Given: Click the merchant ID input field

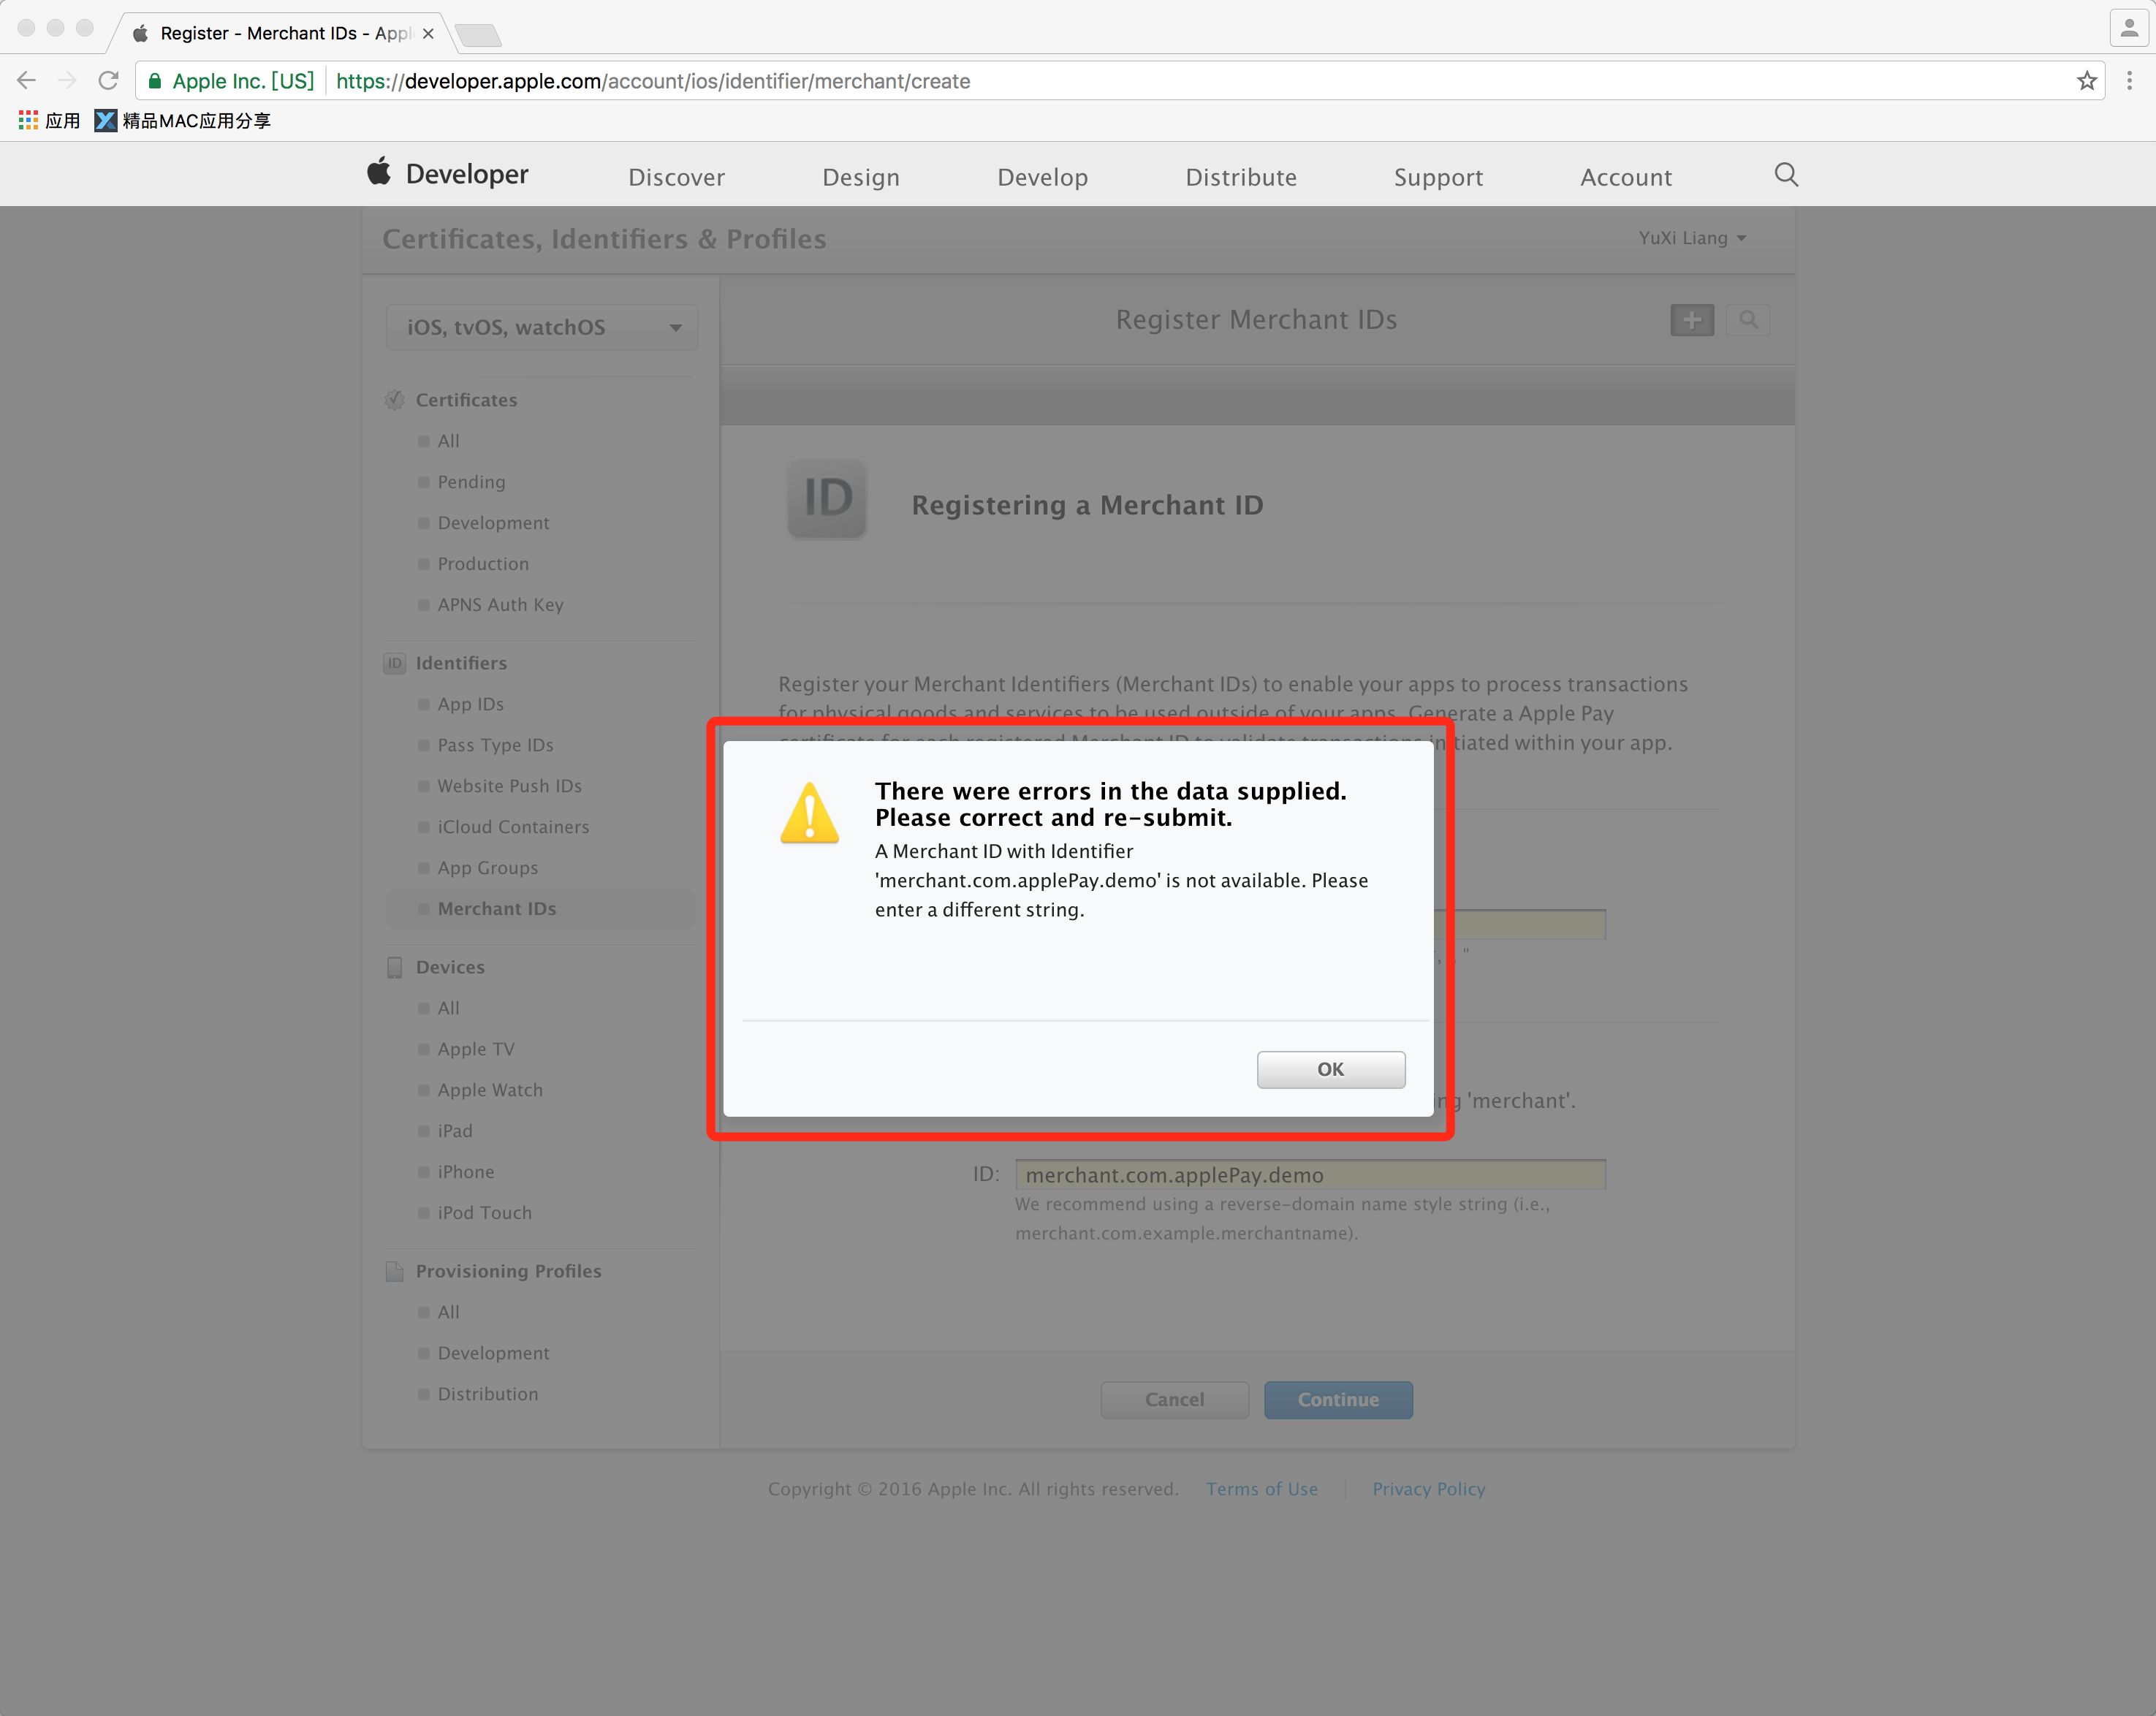Looking at the screenshot, I should pos(1310,1174).
